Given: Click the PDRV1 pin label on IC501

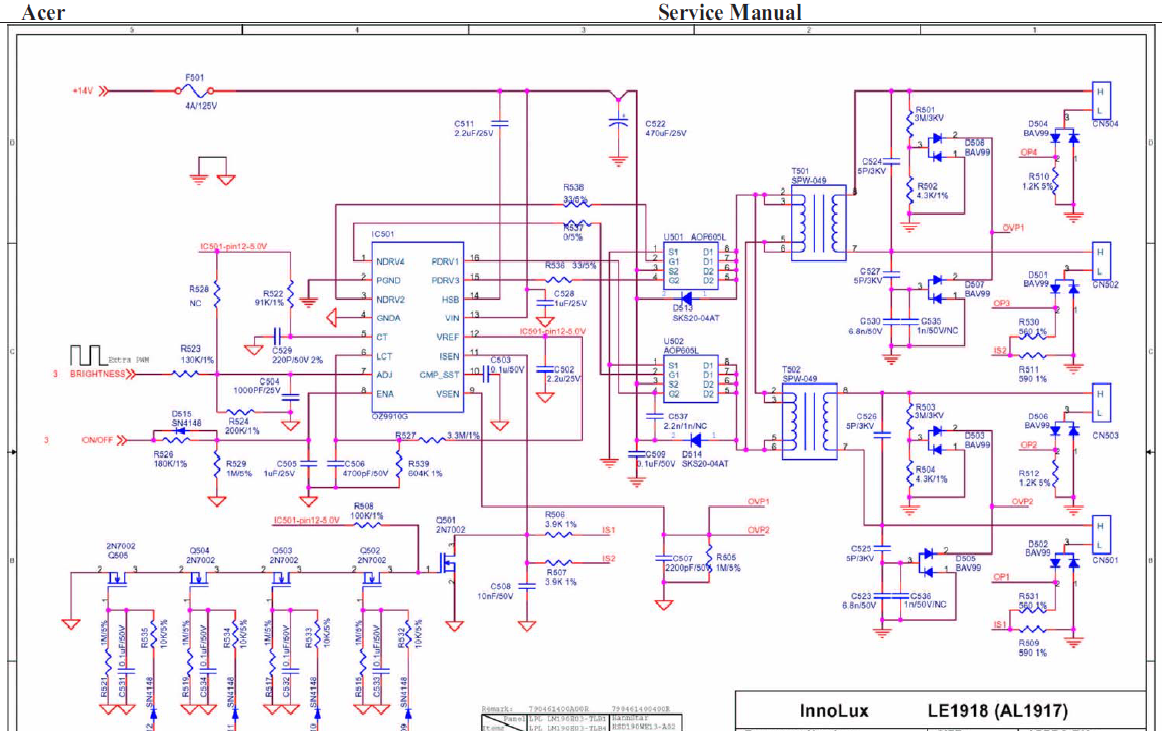Looking at the screenshot, I should click(445, 262).
